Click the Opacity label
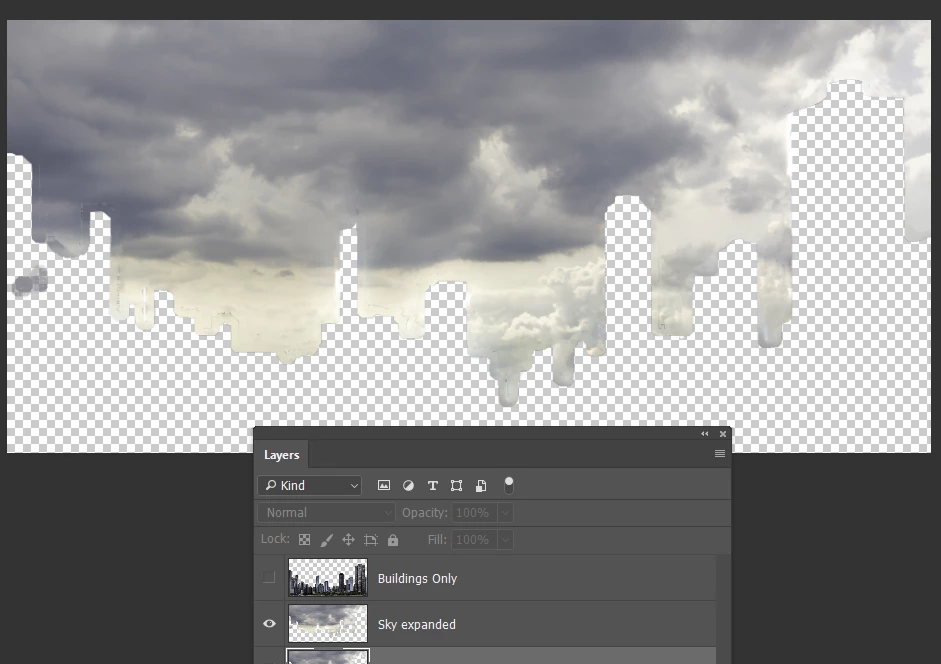This screenshot has width=941, height=664. [x=425, y=513]
